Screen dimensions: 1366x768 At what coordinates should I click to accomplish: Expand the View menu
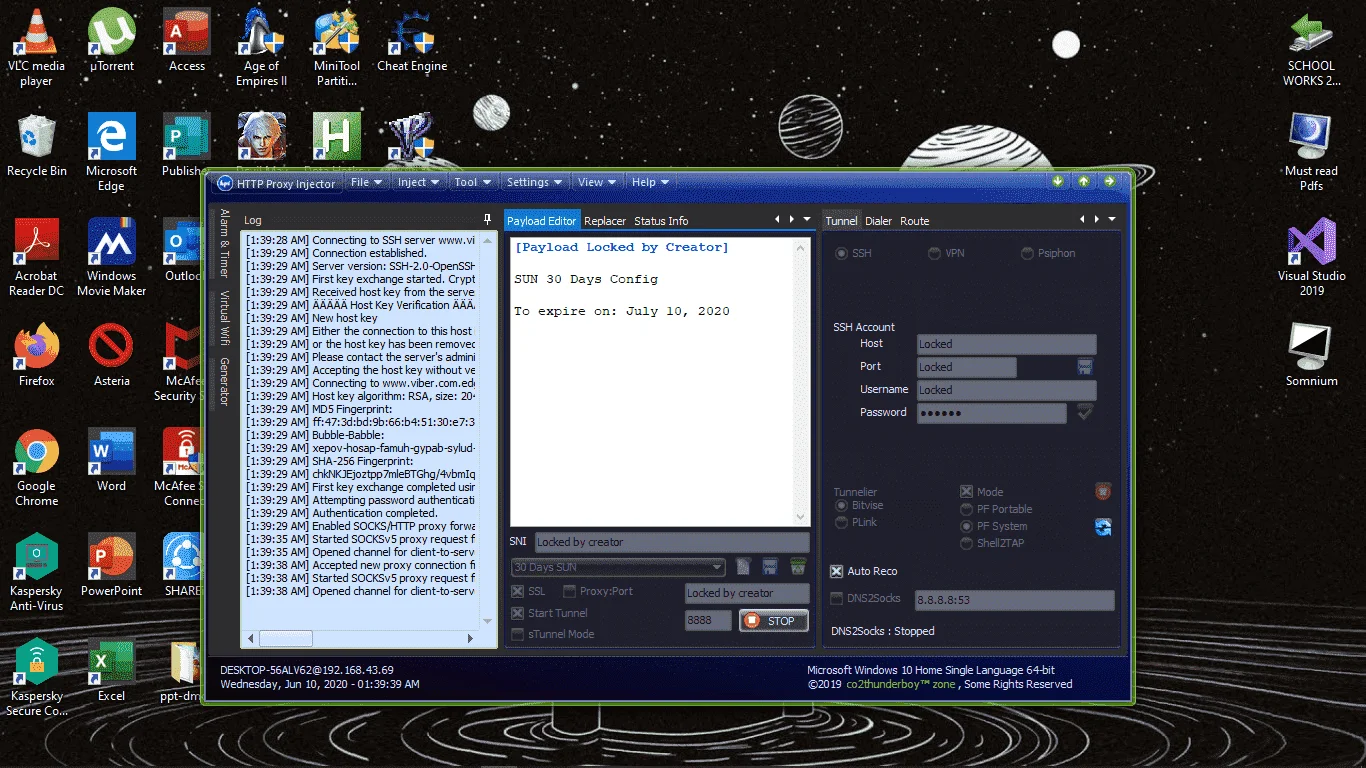point(597,182)
